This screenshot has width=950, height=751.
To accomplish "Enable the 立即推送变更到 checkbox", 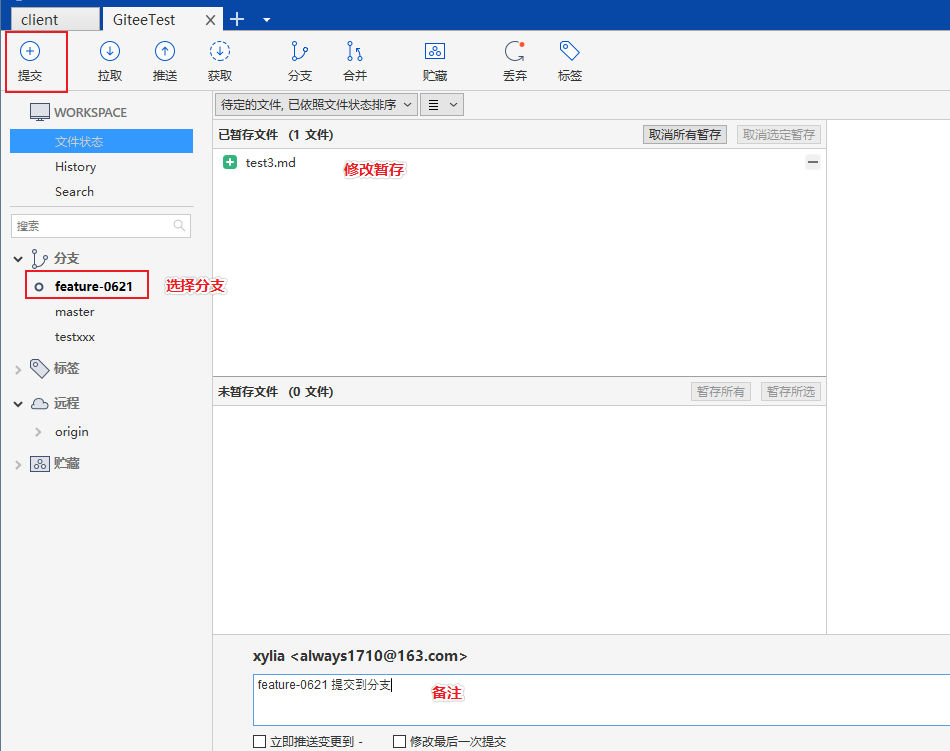I will tap(260, 742).
